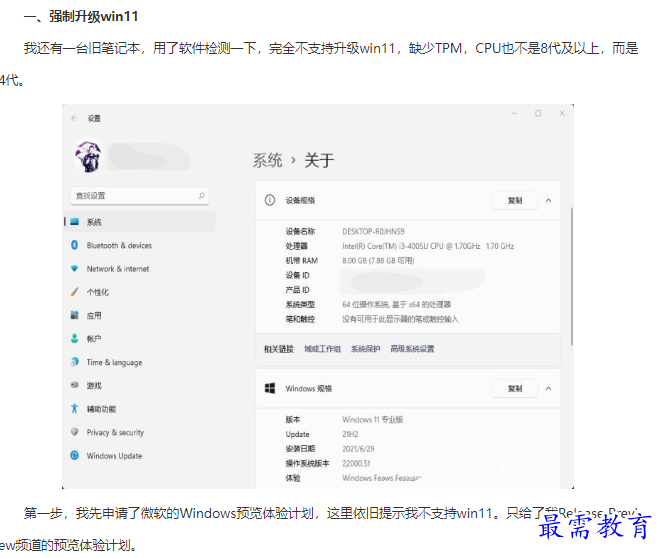Image resolution: width=660 pixels, height=558 pixels.
Task: Select the RAM value 8.00 GB
Action: click(x=378, y=261)
